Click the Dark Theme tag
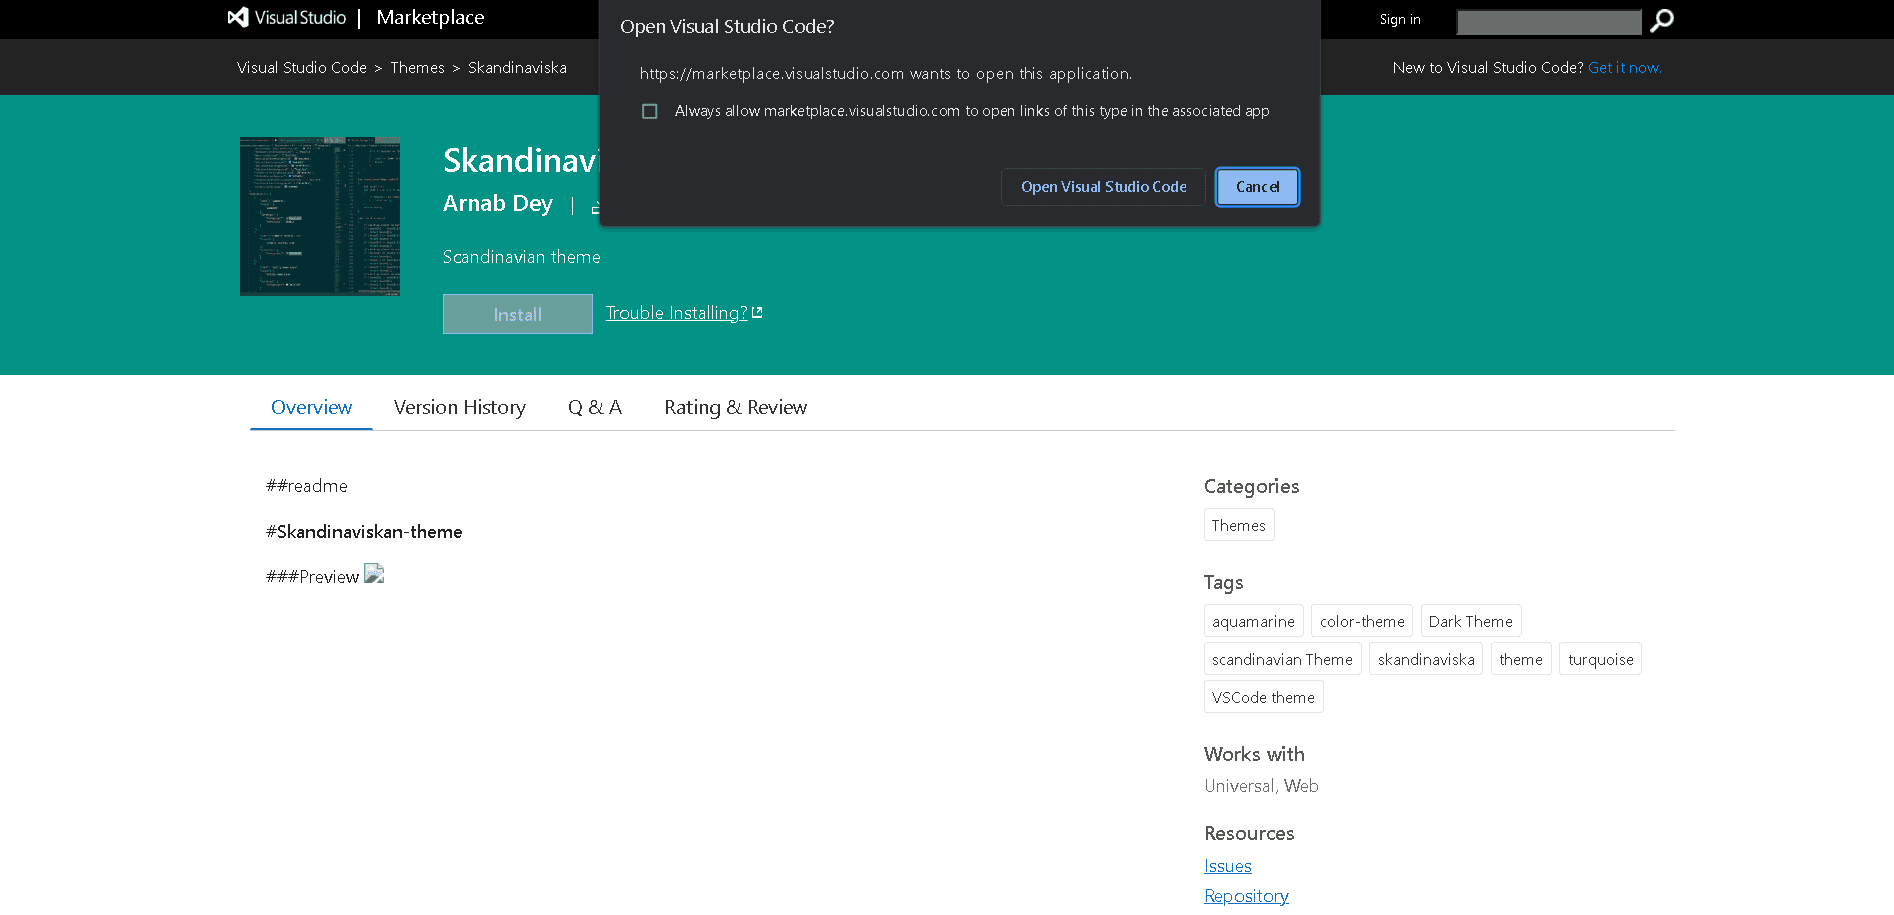Image resolution: width=1894 pixels, height=915 pixels. [1471, 621]
